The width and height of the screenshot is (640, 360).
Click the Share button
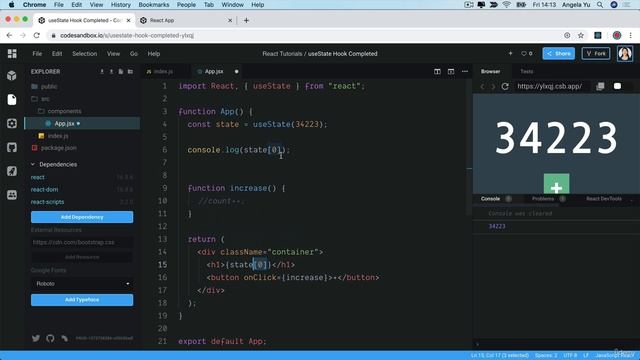tap(558, 53)
